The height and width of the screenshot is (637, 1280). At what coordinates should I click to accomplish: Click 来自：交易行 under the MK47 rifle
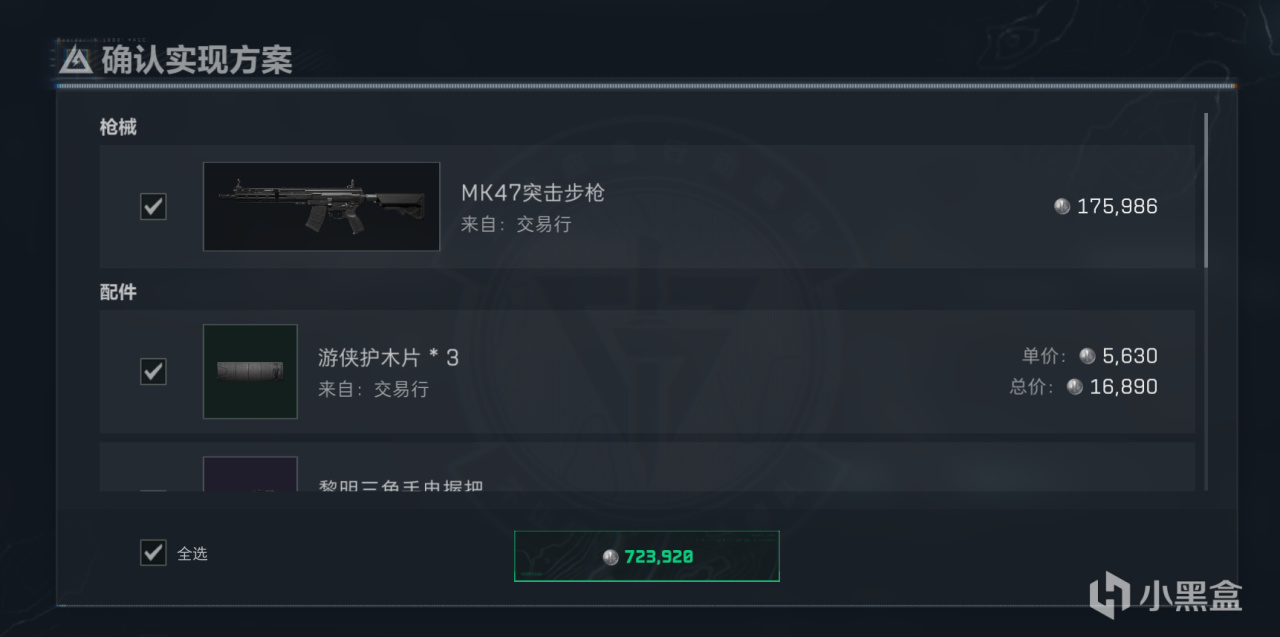click(x=516, y=224)
